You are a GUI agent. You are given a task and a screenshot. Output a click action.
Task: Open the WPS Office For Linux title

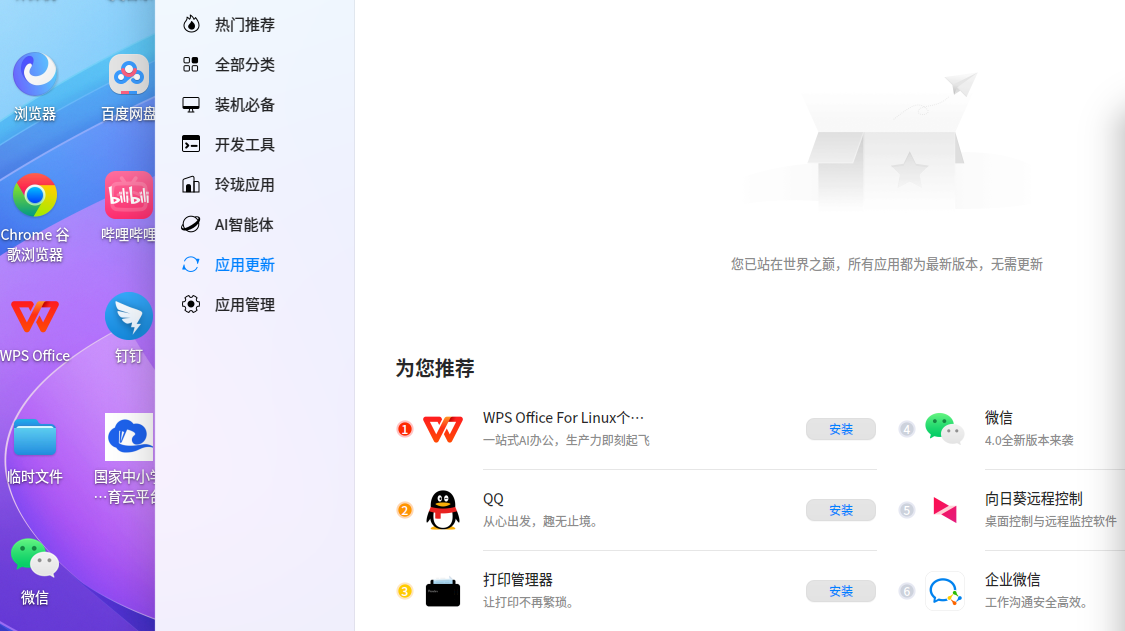pos(563,418)
